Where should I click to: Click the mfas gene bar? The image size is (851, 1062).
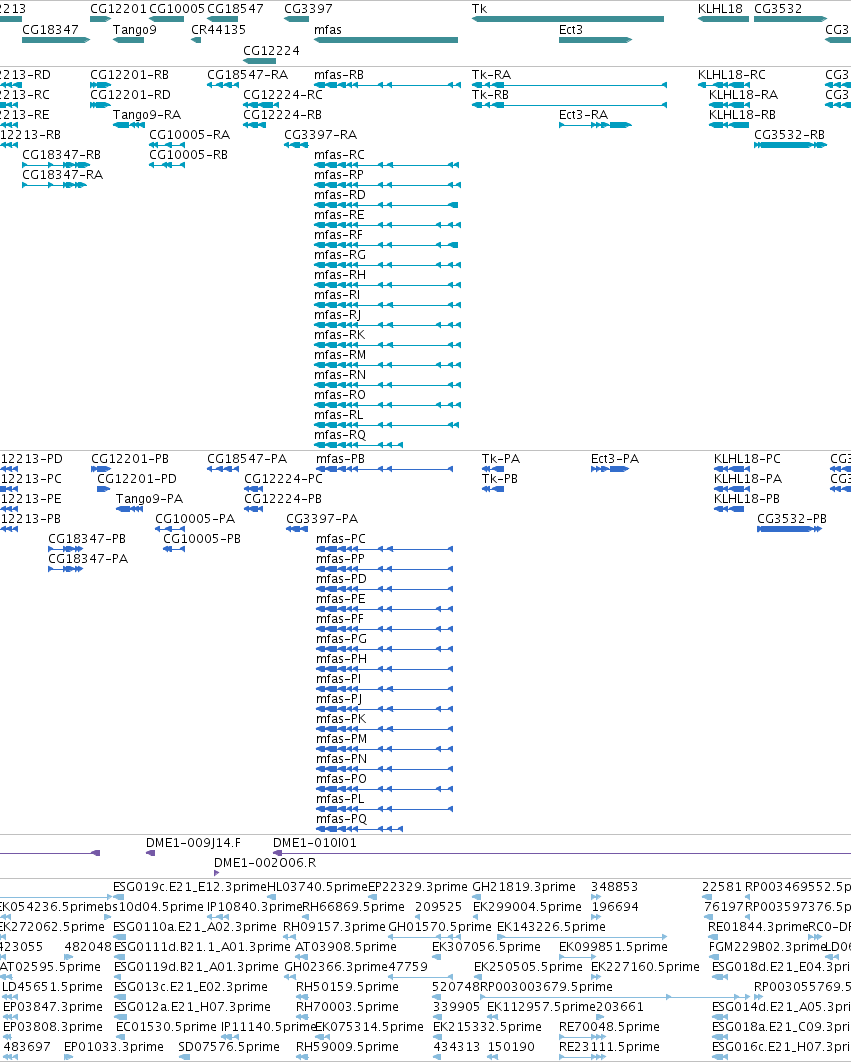click(x=386, y=40)
